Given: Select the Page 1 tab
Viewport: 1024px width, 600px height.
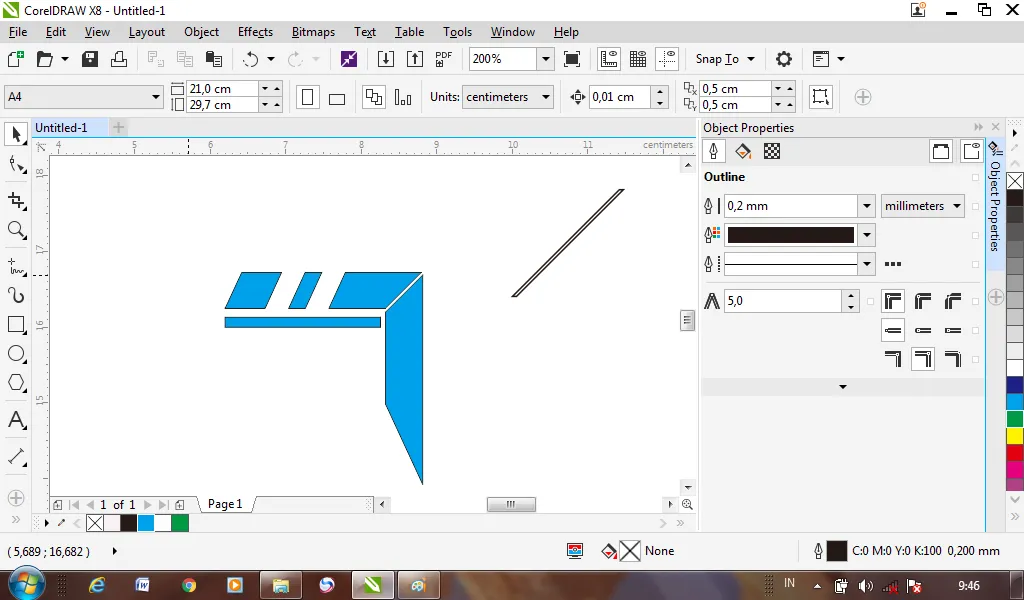Looking at the screenshot, I should pyautogui.click(x=225, y=504).
